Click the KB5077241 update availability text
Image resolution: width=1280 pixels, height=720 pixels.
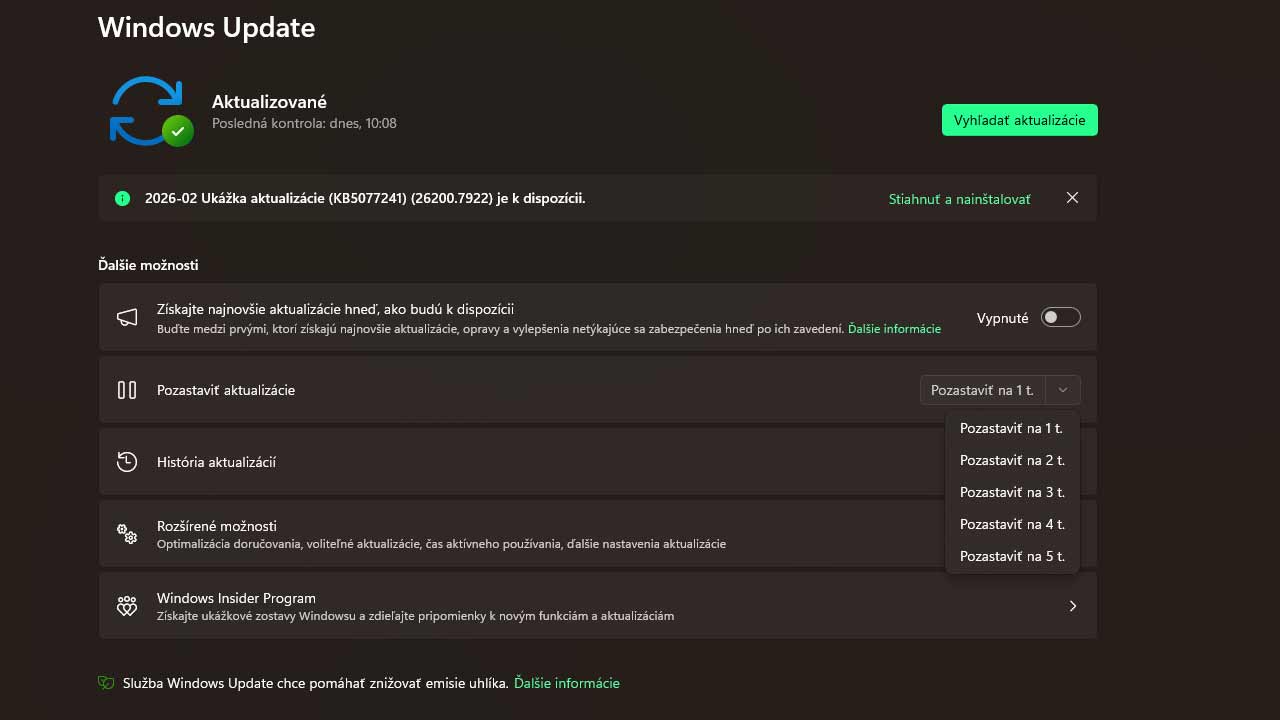365,198
